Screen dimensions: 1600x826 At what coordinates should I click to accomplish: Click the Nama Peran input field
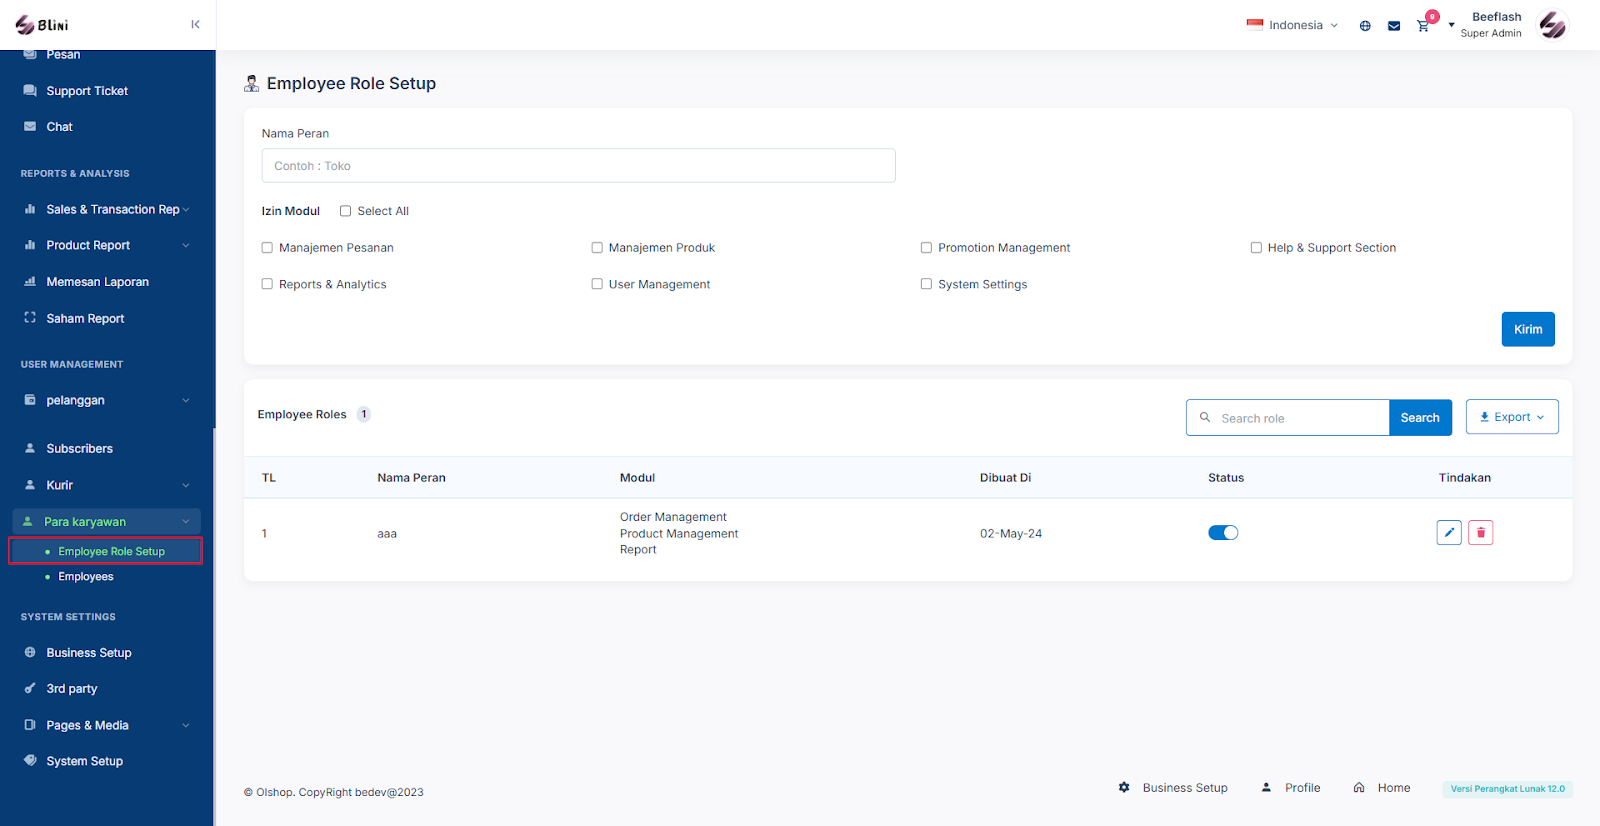[578, 166]
